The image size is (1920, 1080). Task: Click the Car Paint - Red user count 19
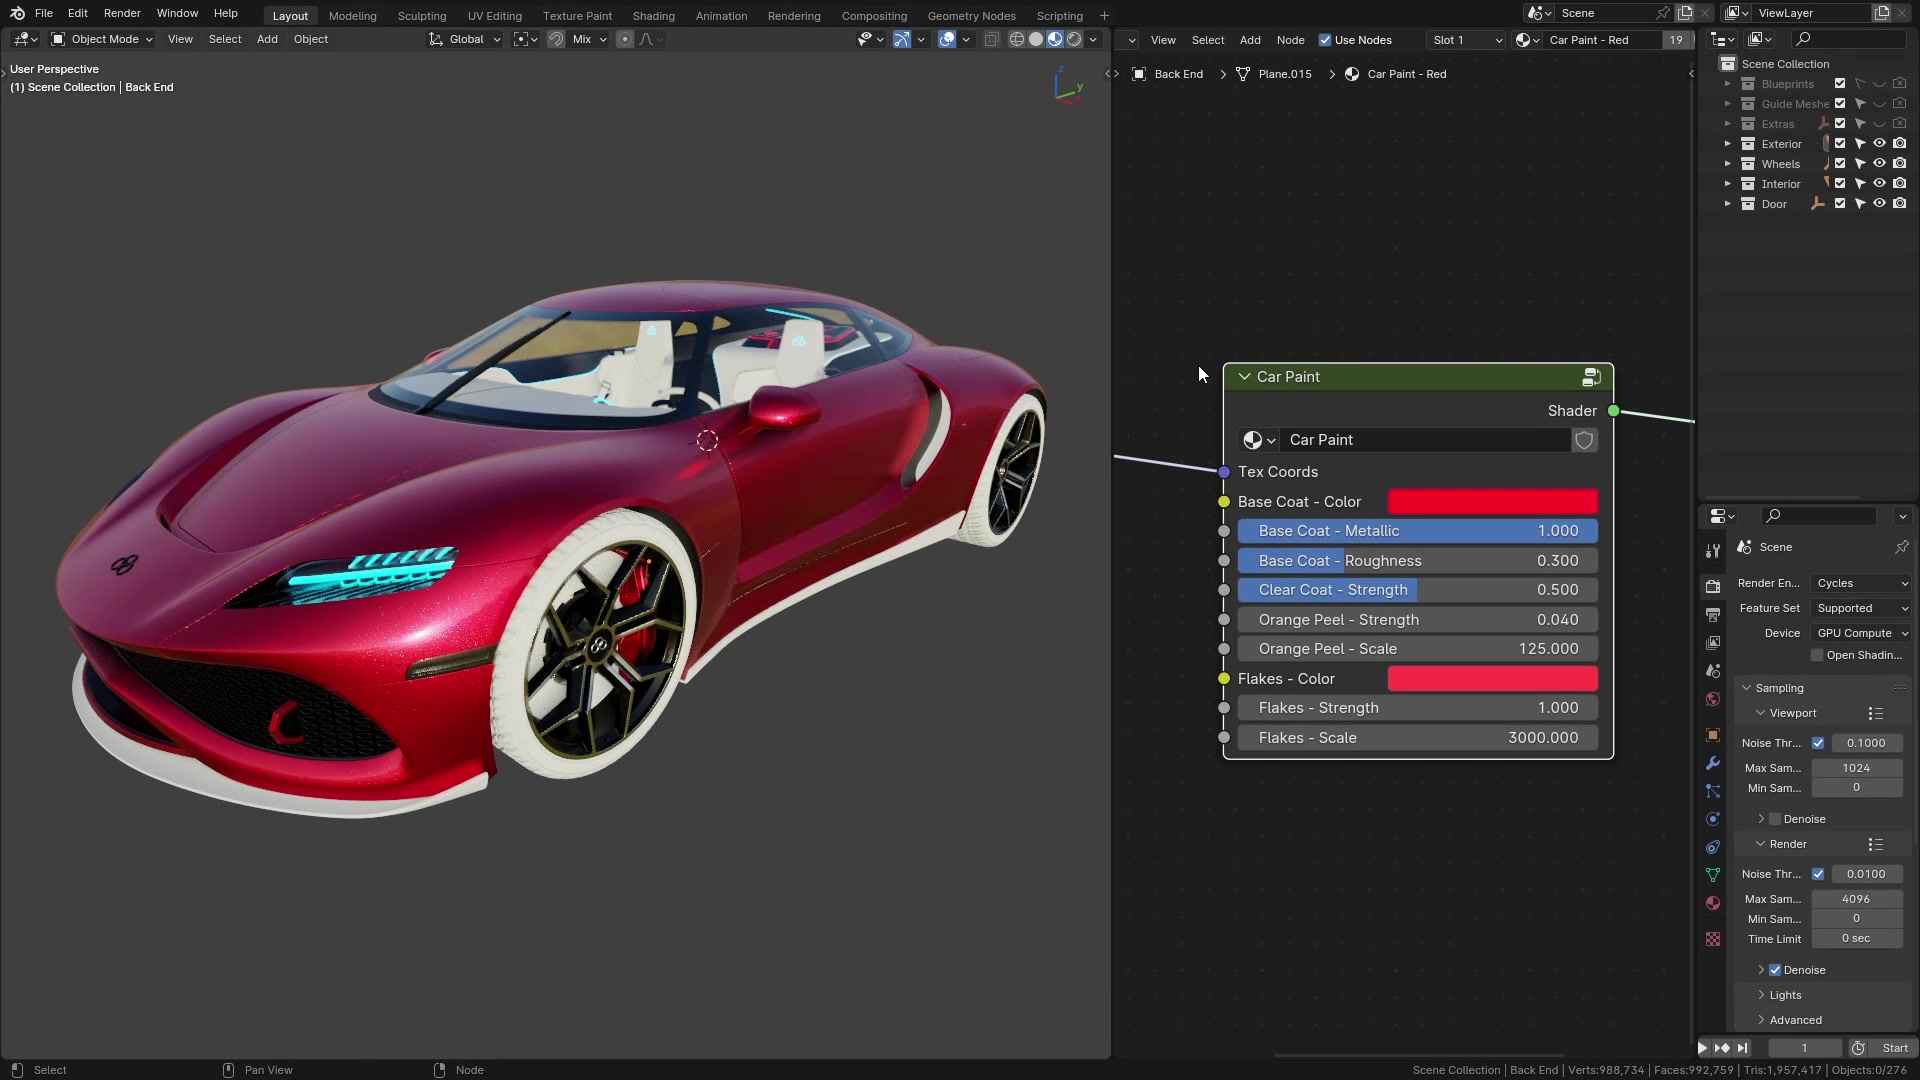pos(1676,40)
